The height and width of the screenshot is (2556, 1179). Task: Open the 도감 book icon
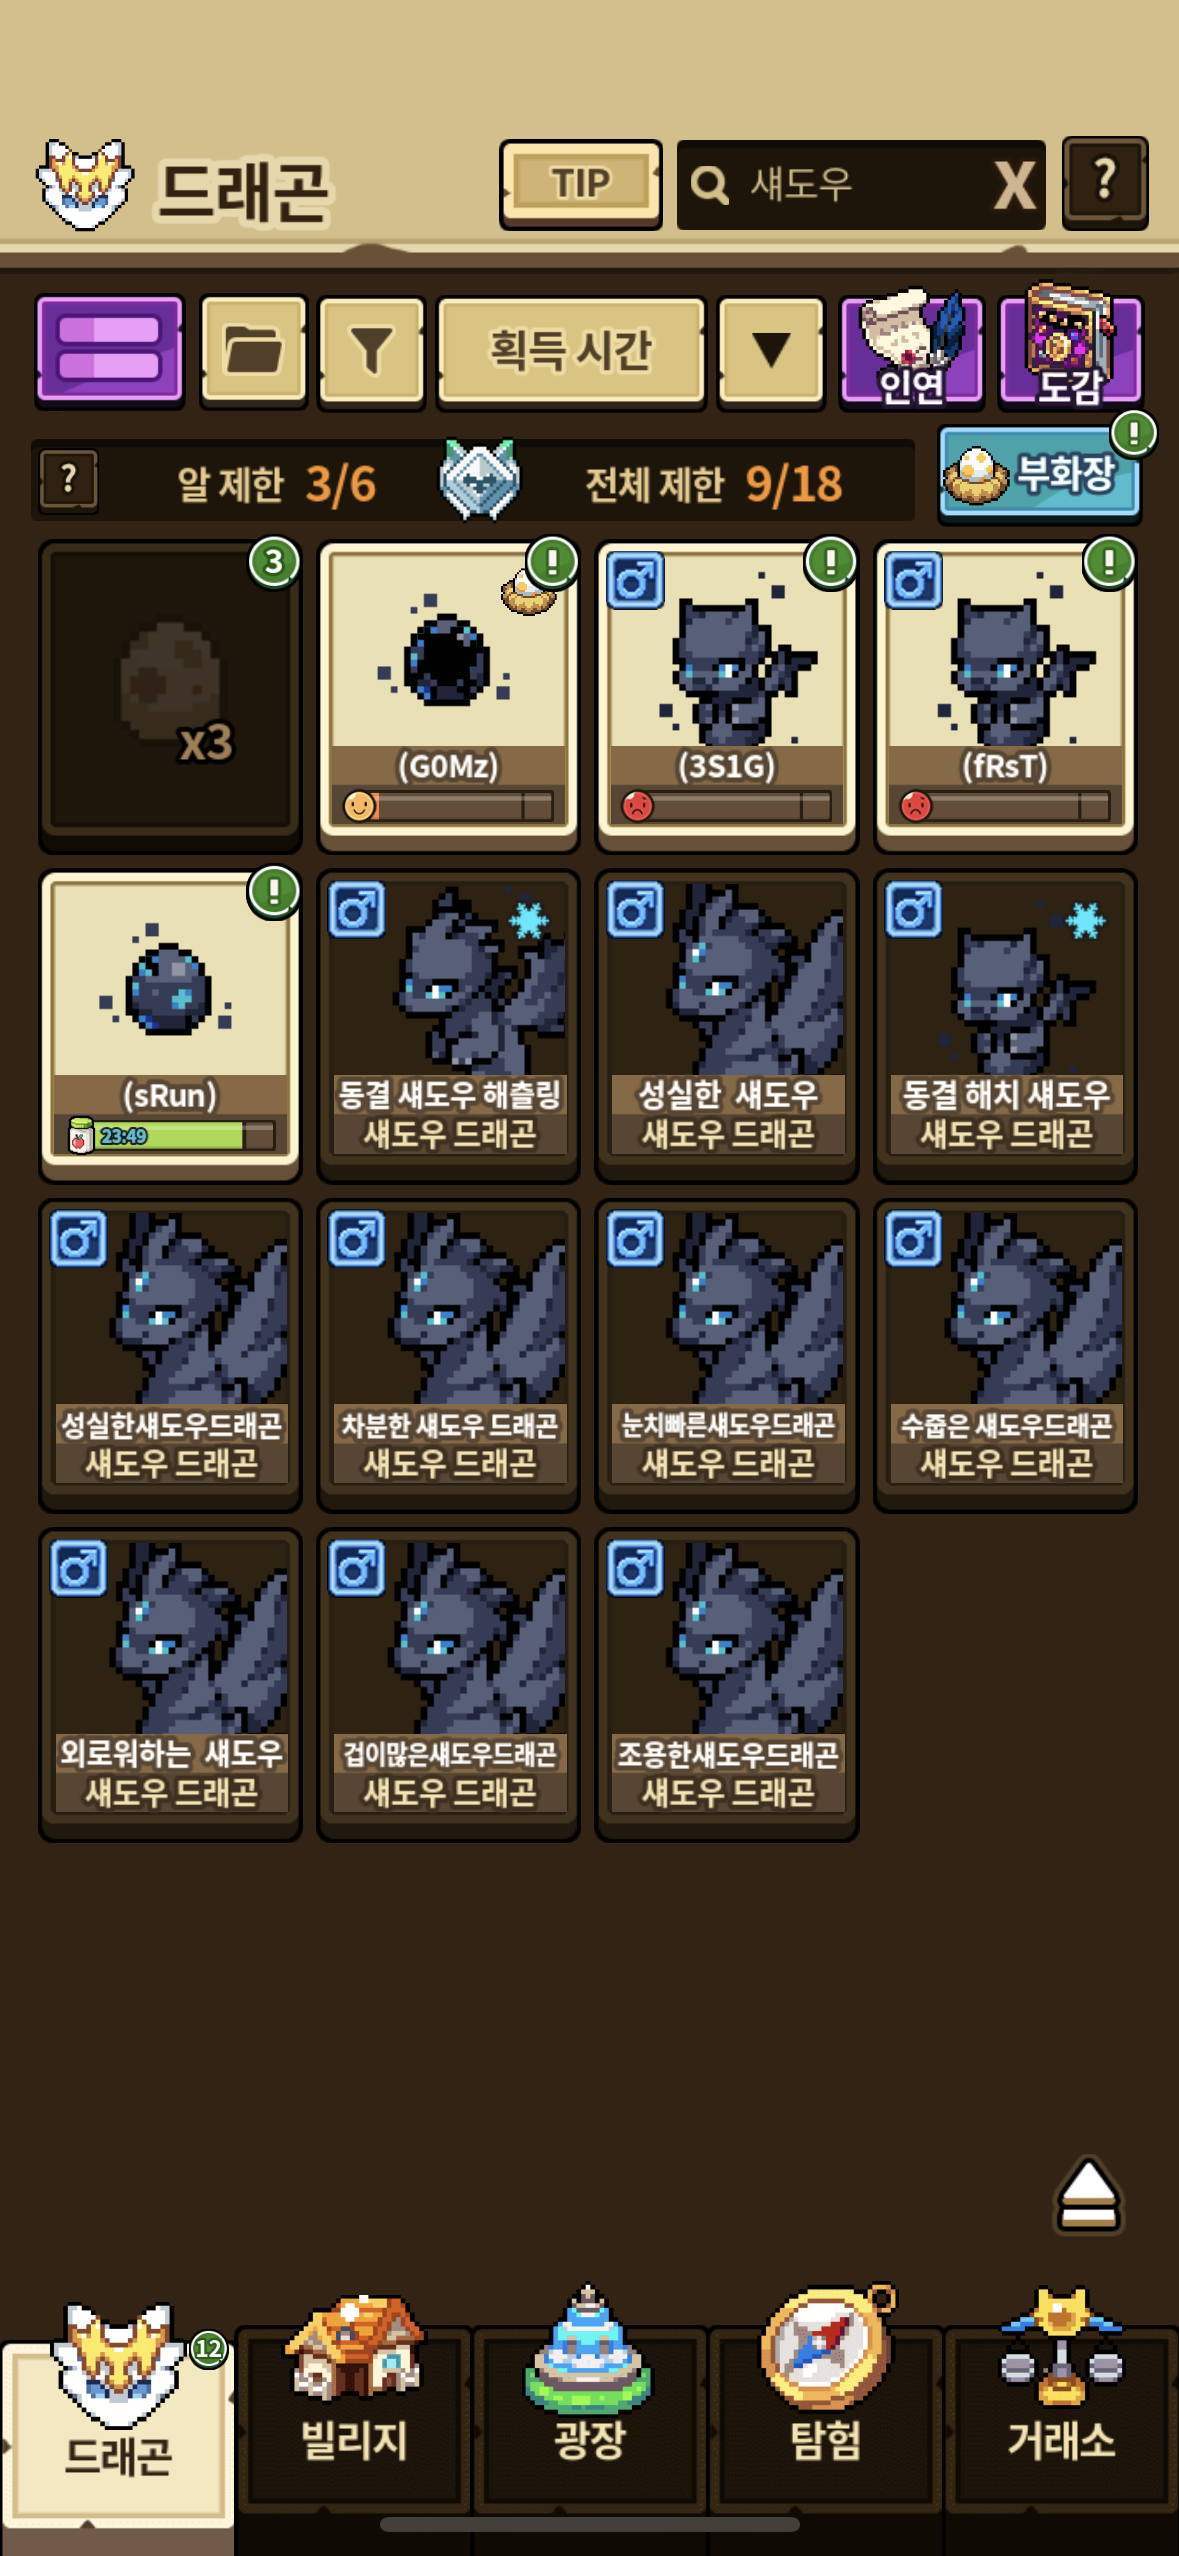[x=1070, y=348]
